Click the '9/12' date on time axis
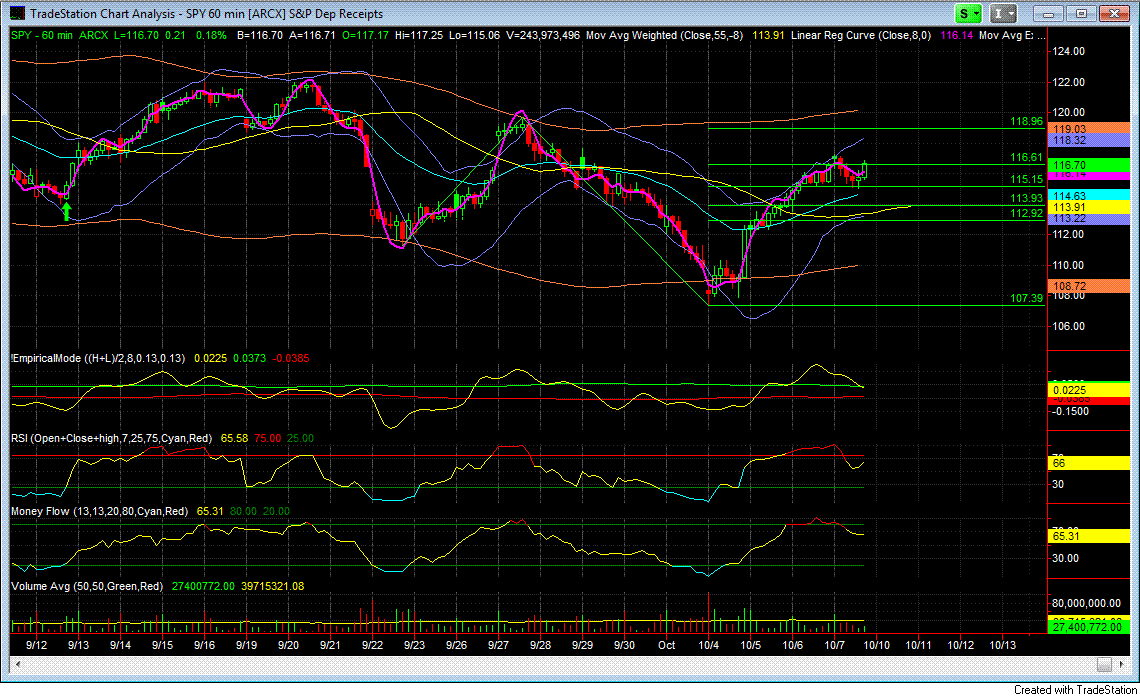The height and width of the screenshot is (696, 1140). point(36,645)
